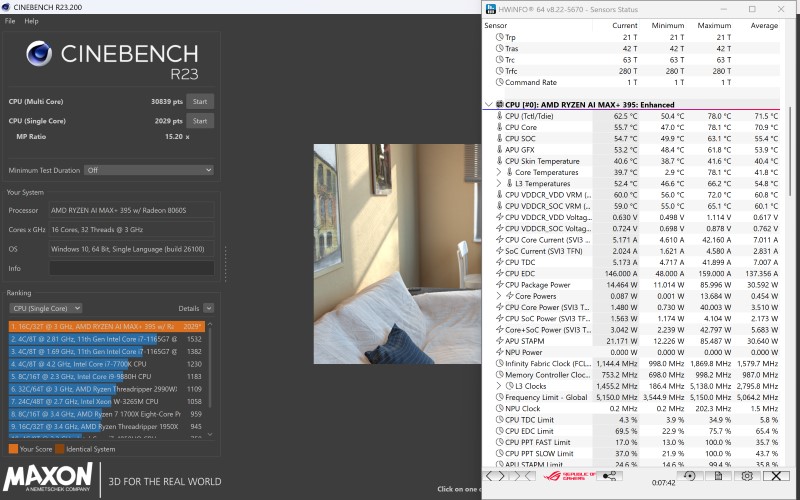Expand the L3 Temperatures row
Screen dimensions: 800x500
pyautogui.click(x=499, y=183)
